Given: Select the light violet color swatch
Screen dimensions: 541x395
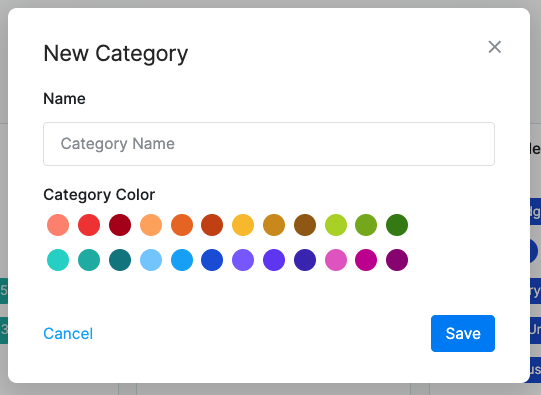Looking at the screenshot, I should tap(243, 260).
